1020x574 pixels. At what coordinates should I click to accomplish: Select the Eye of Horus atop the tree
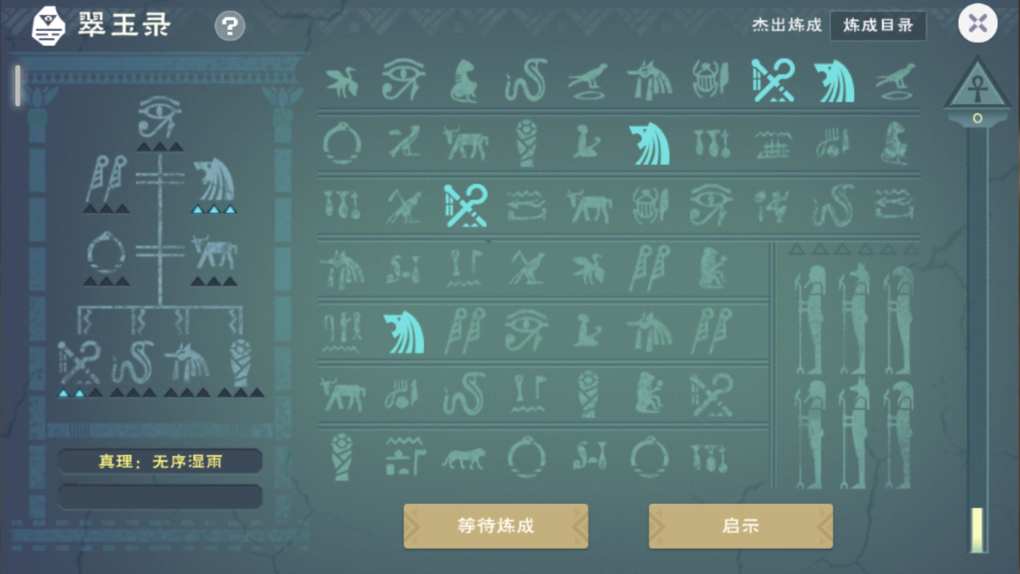(159, 117)
